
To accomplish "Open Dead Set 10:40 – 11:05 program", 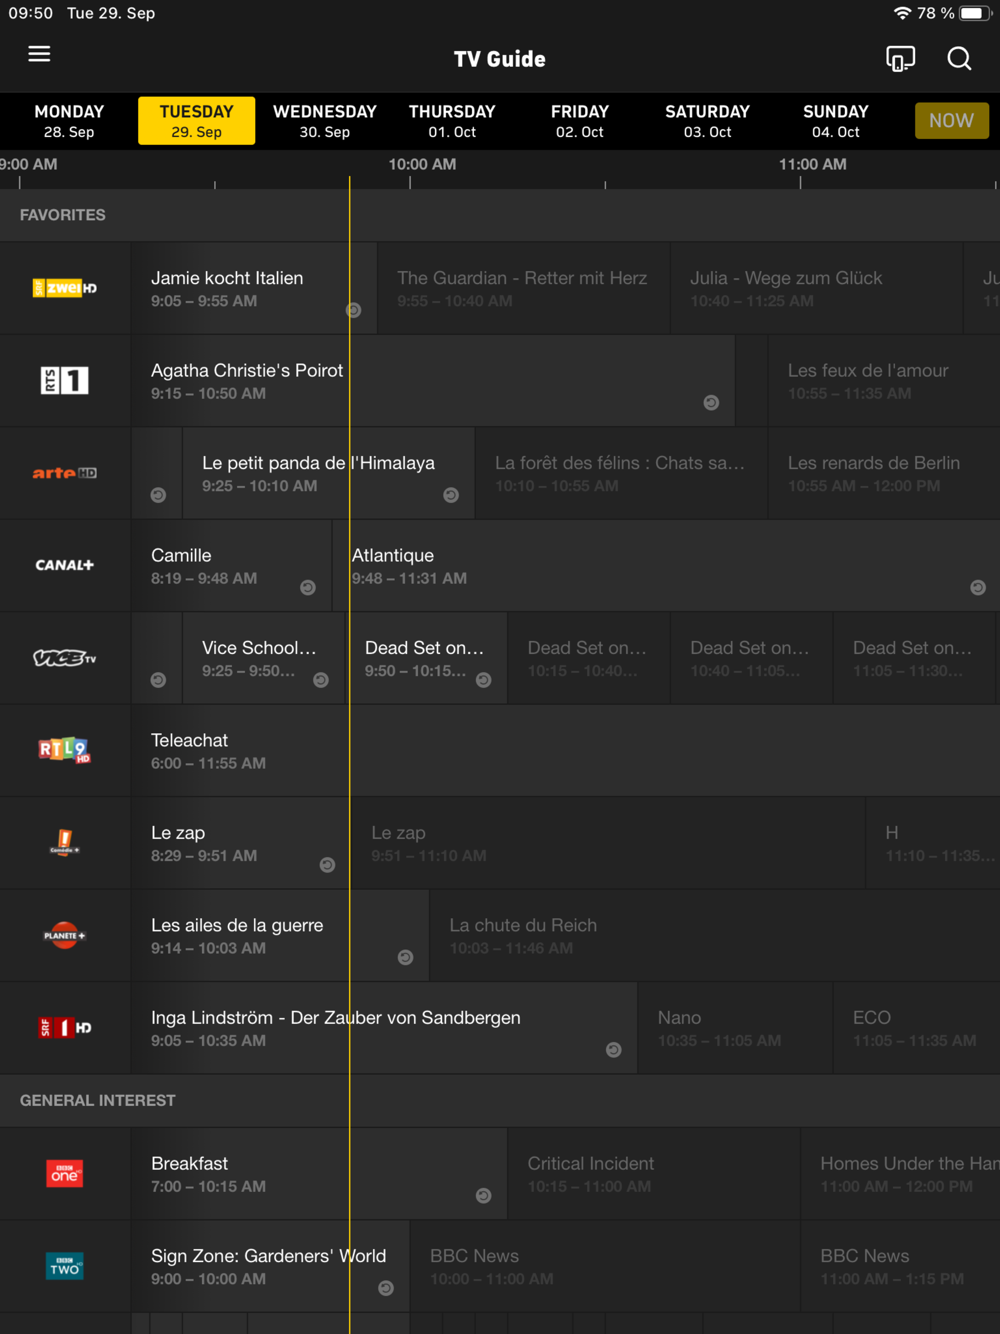I will (751, 658).
